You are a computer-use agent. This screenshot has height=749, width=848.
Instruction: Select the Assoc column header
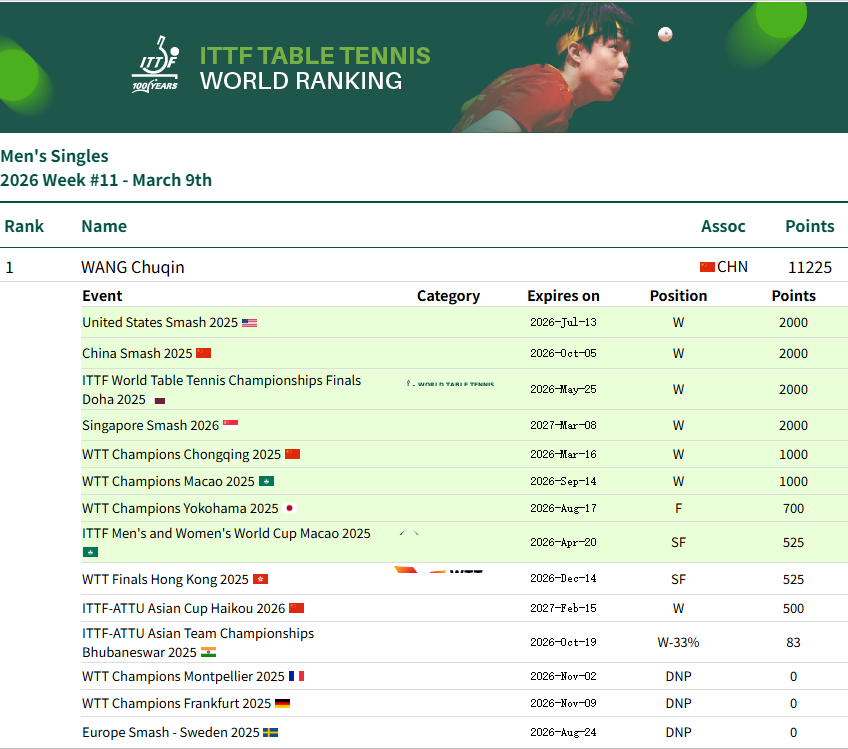click(723, 226)
